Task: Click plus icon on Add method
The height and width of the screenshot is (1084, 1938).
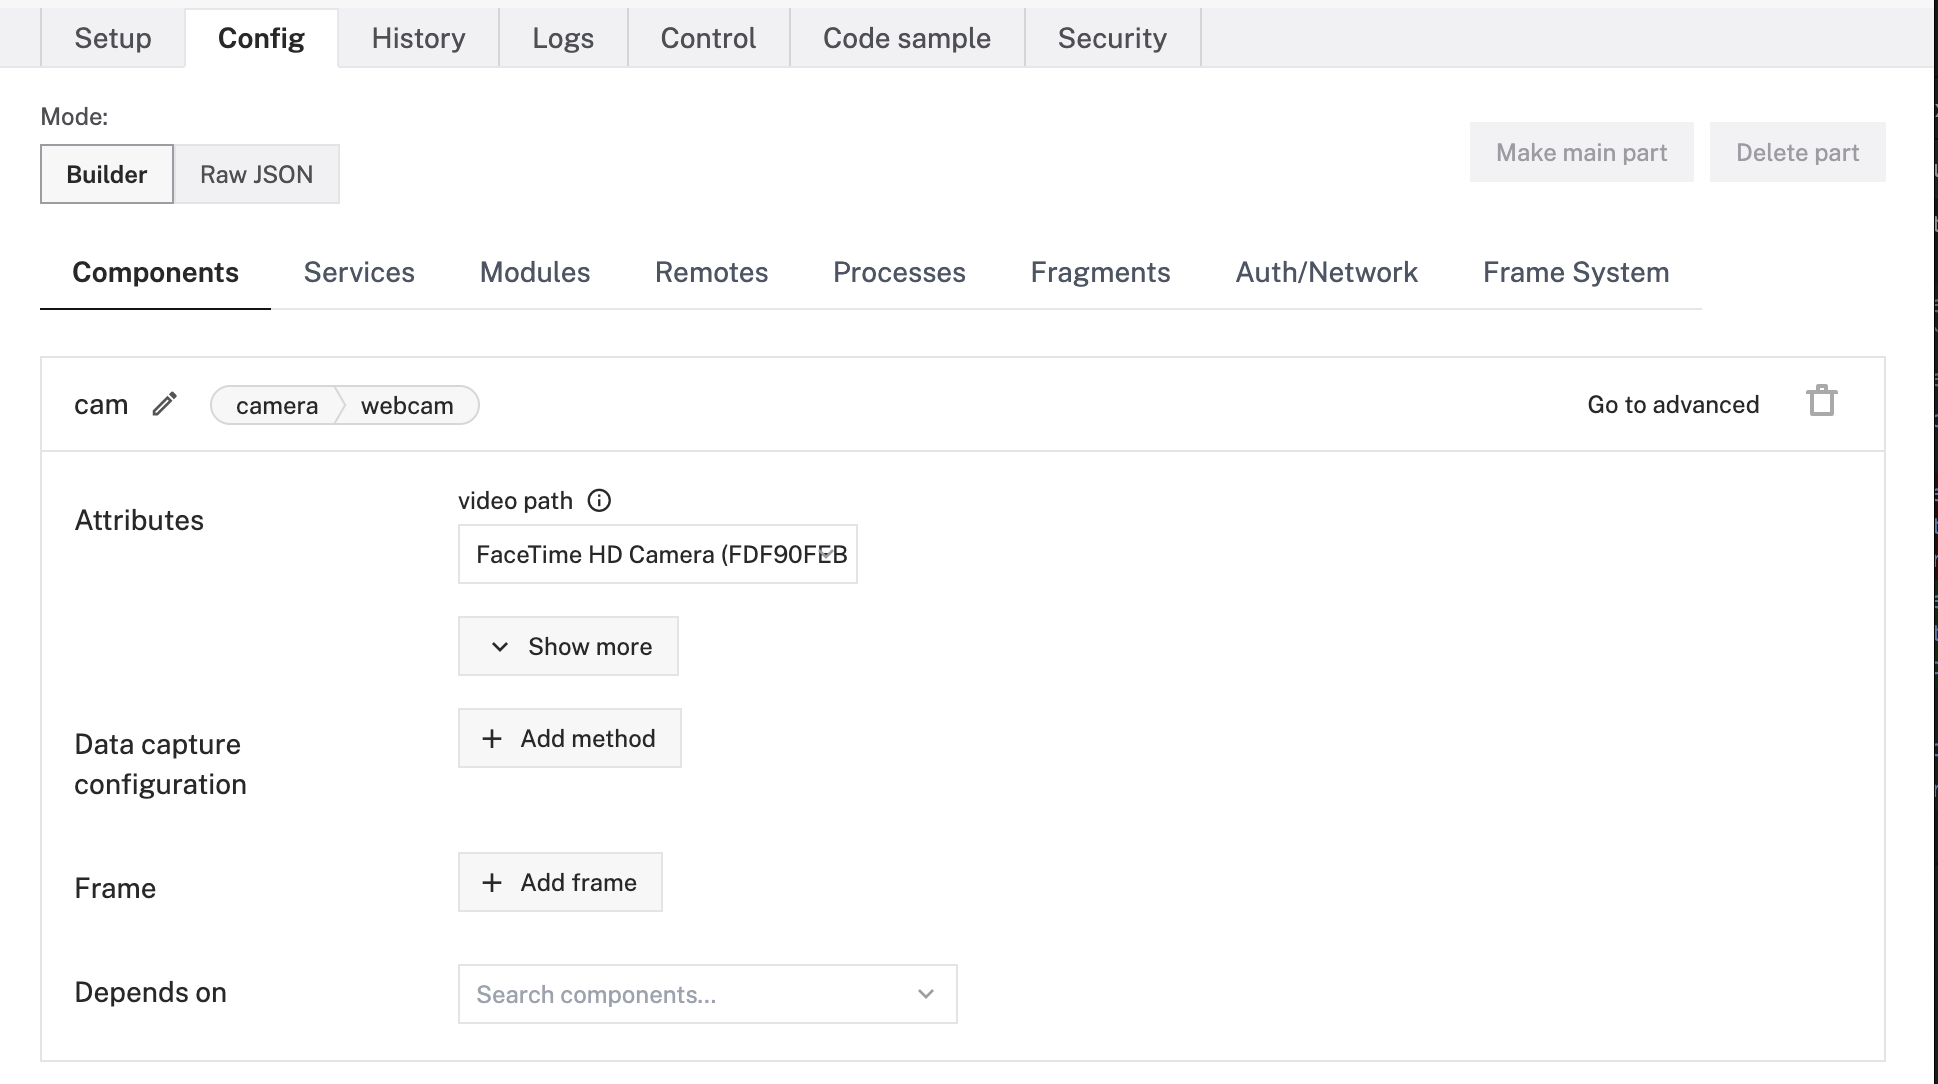Action: point(492,739)
